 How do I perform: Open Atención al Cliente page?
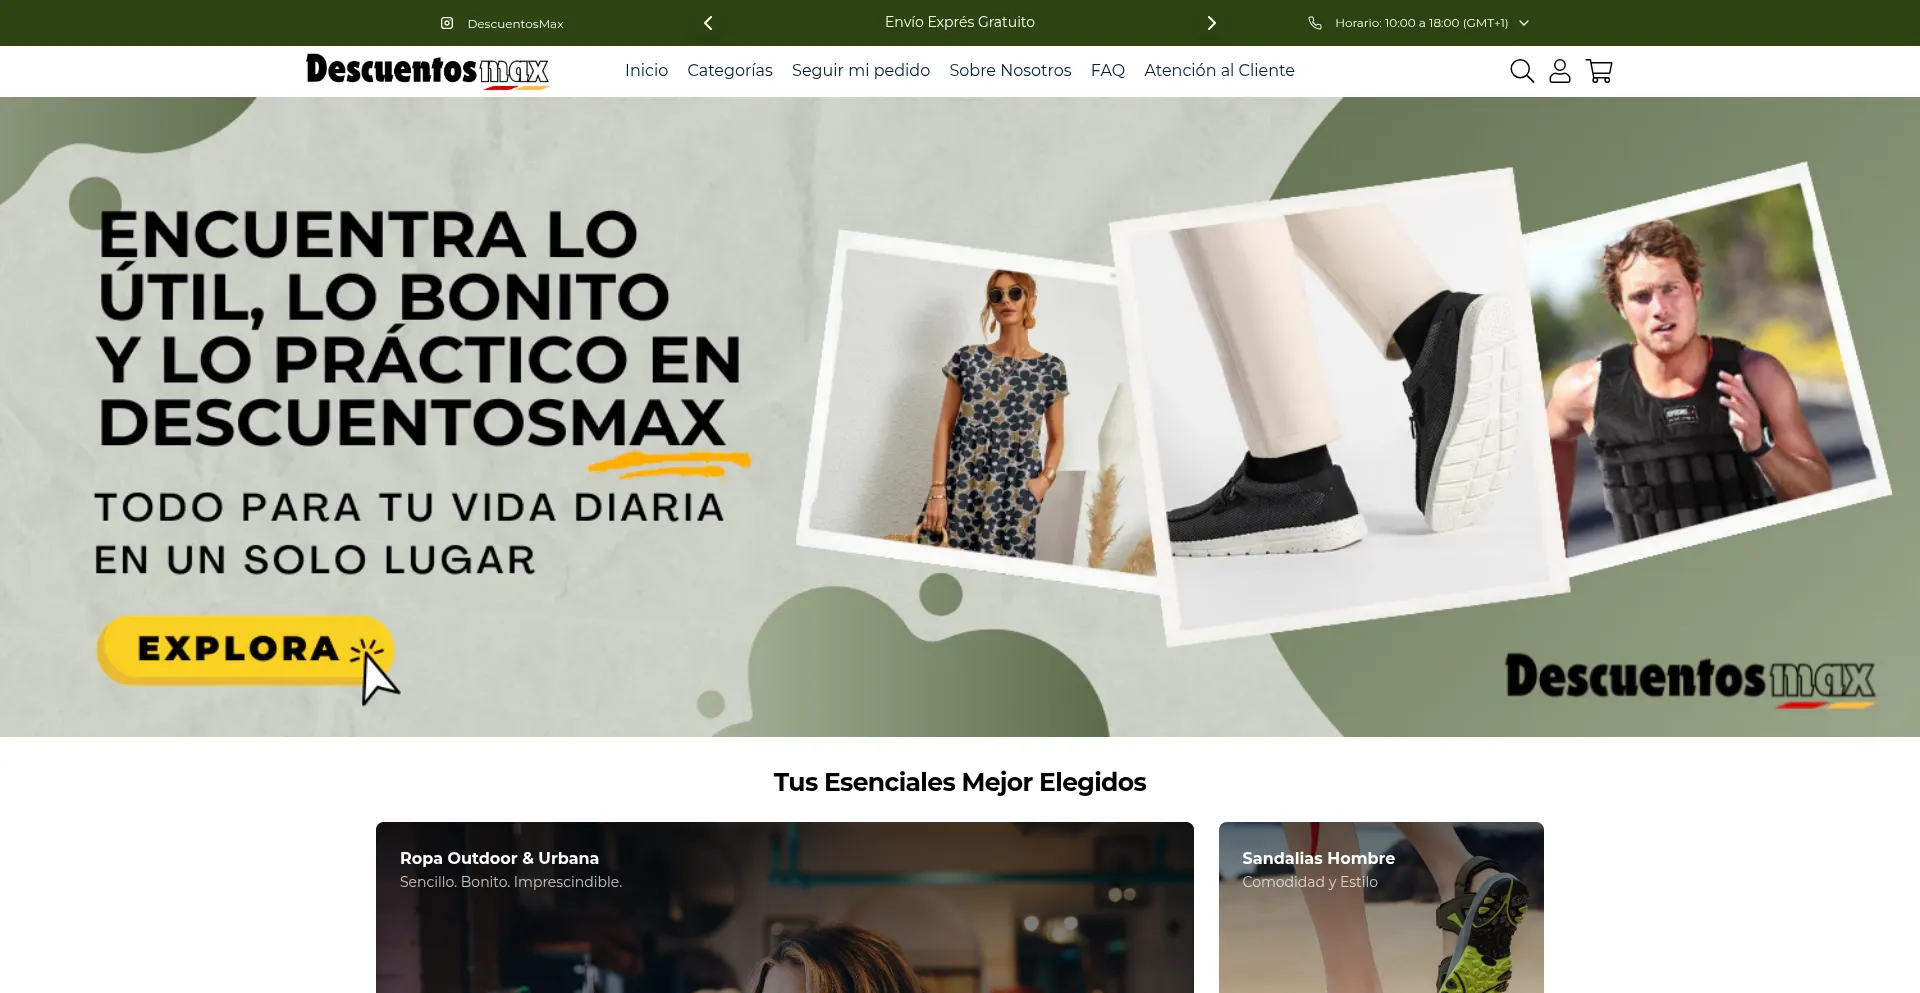pyautogui.click(x=1219, y=70)
